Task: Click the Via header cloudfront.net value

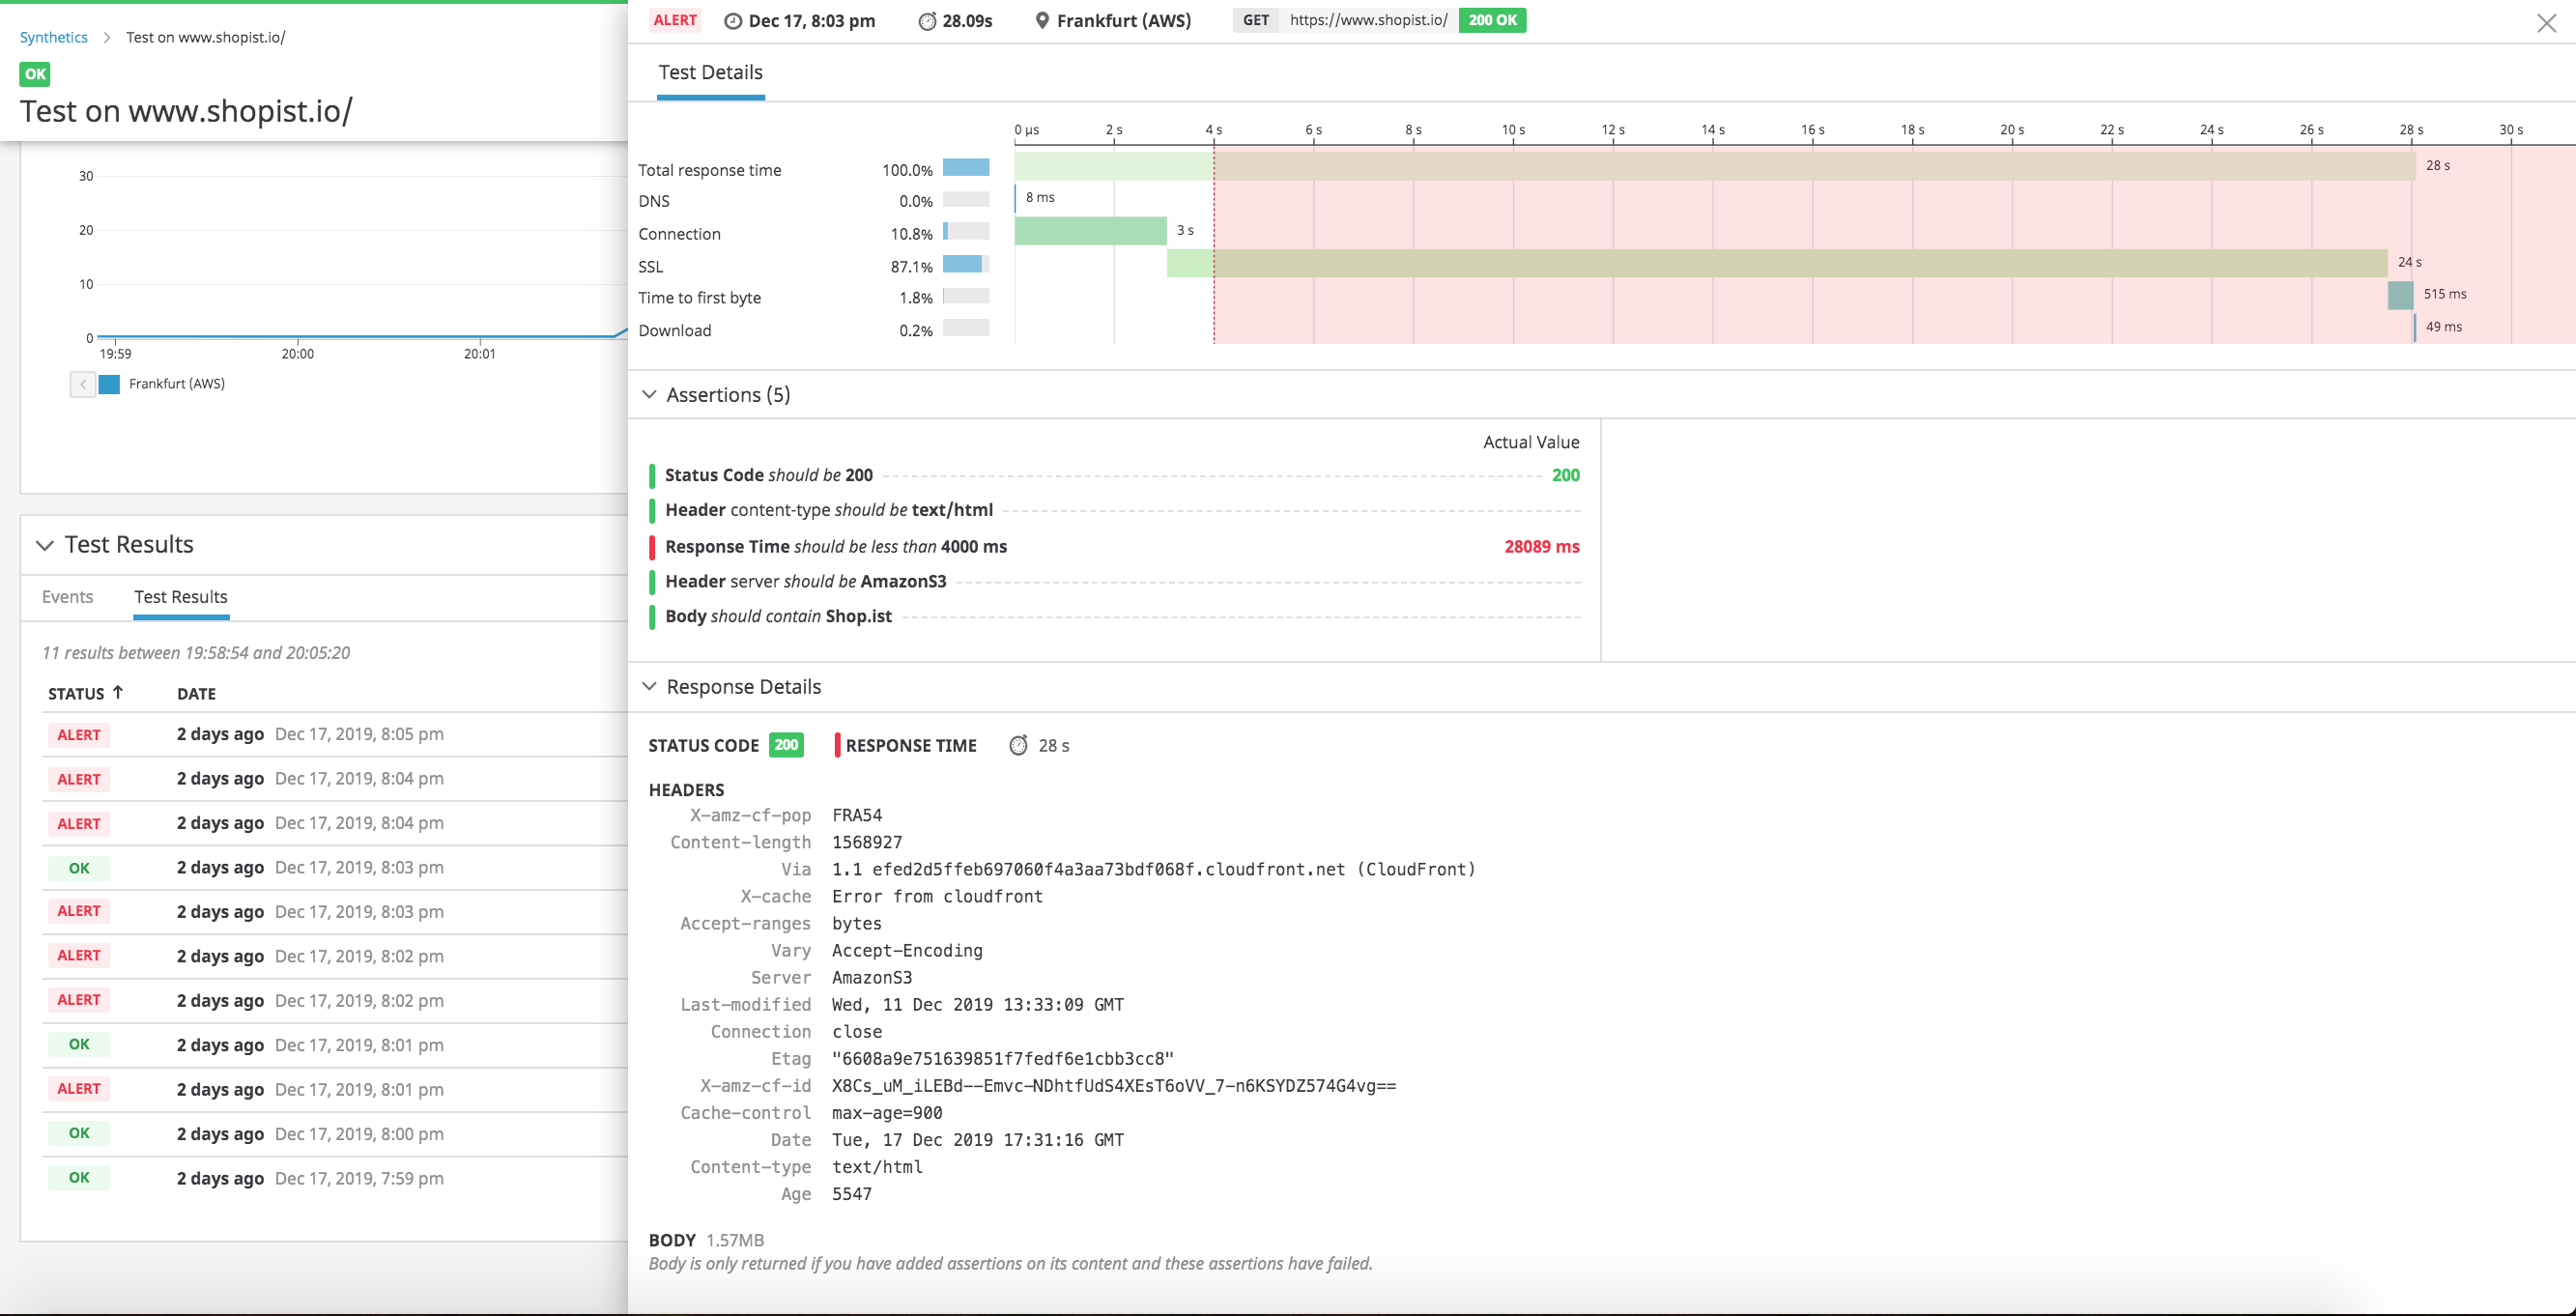Action: (x=1153, y=869)
